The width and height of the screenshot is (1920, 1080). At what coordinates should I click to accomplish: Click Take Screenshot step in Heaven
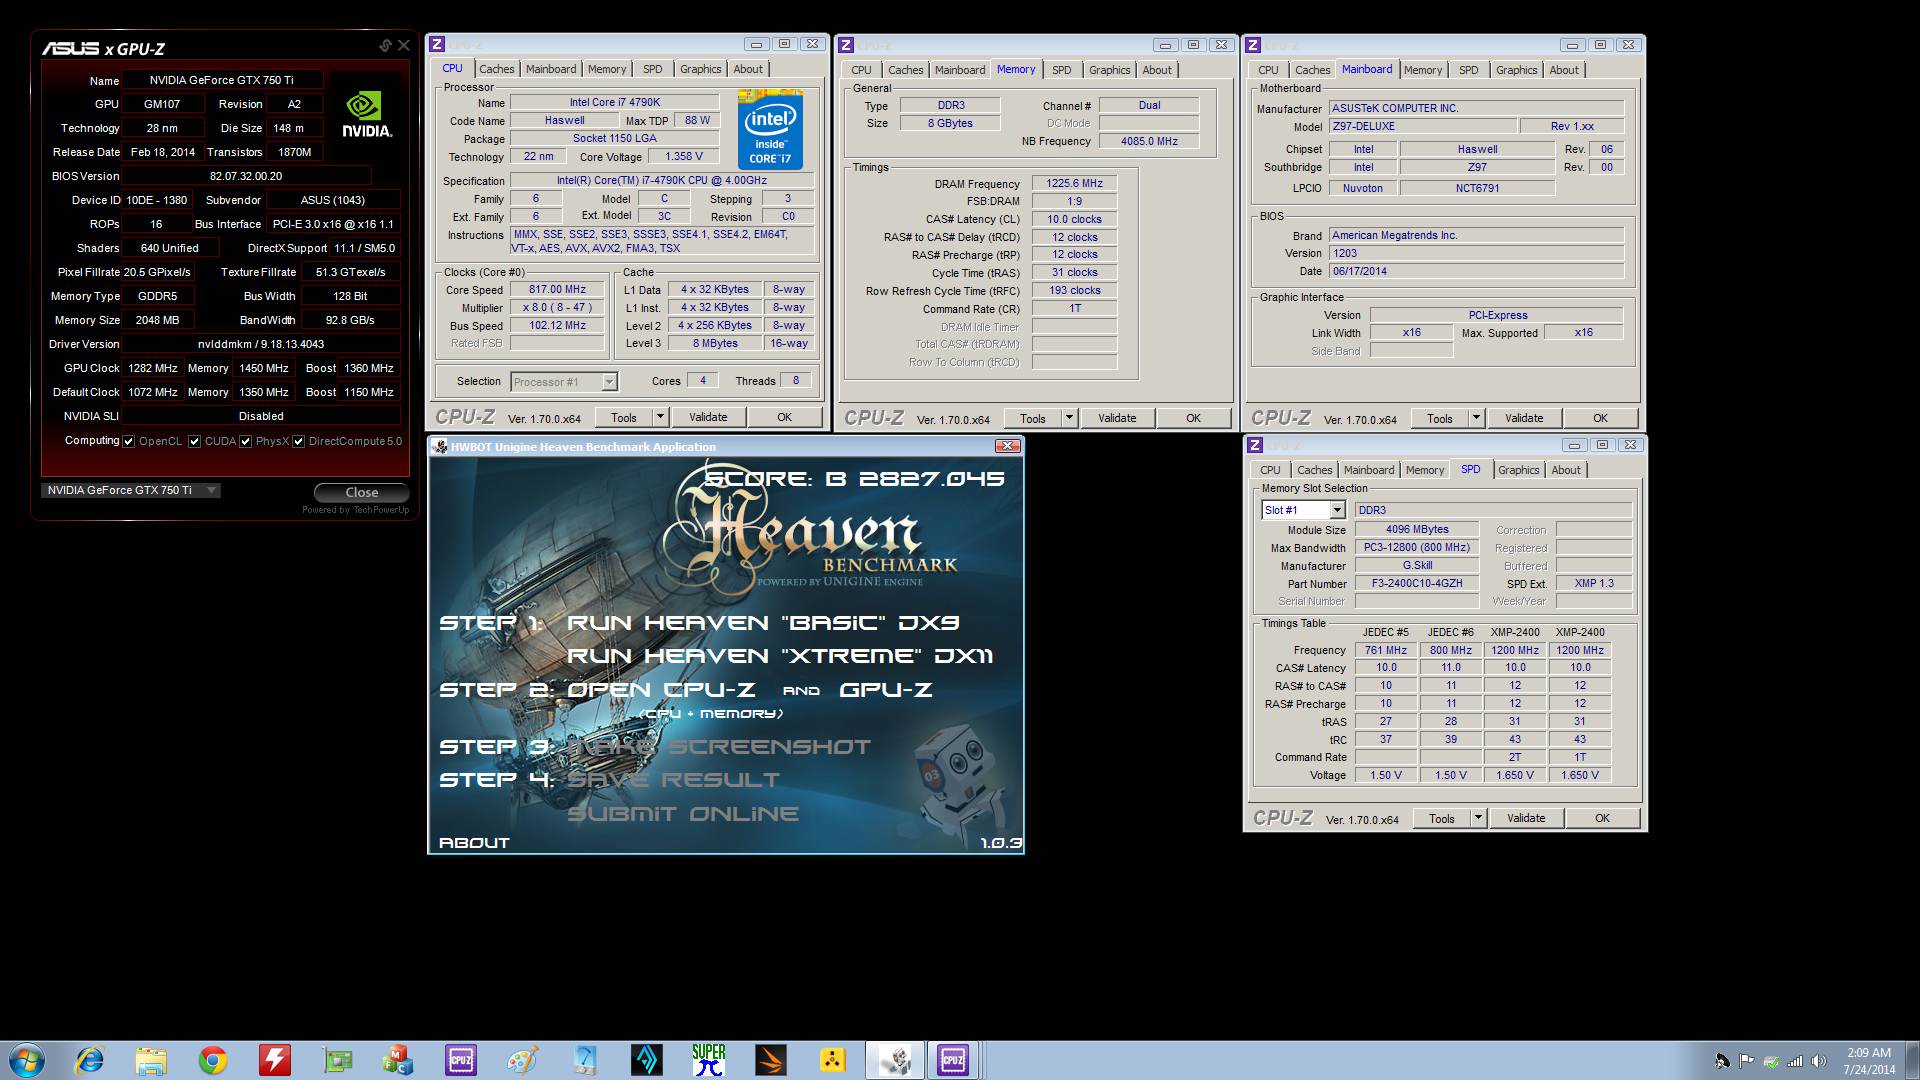pos(720,747)
